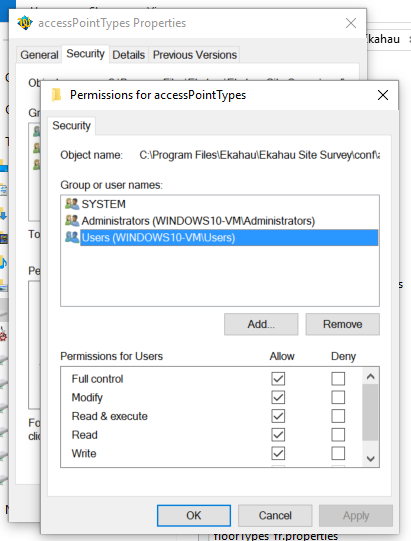Select Security tab in Properties window
411x541 pixels.
tap(85, 54)
